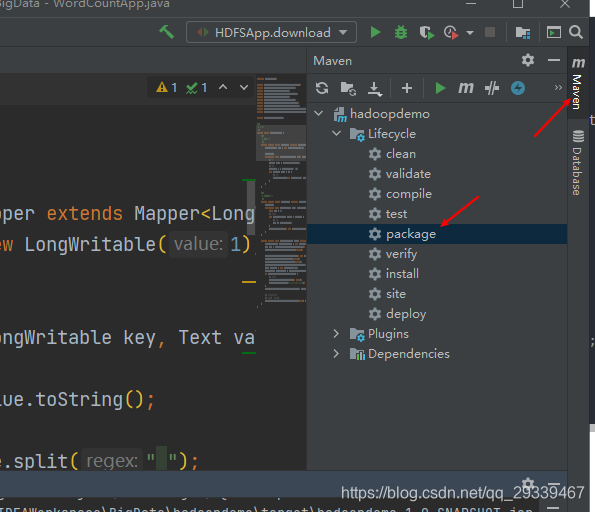Reload all Maven projects icon
The image size is (595, 512).
[322, 88]
